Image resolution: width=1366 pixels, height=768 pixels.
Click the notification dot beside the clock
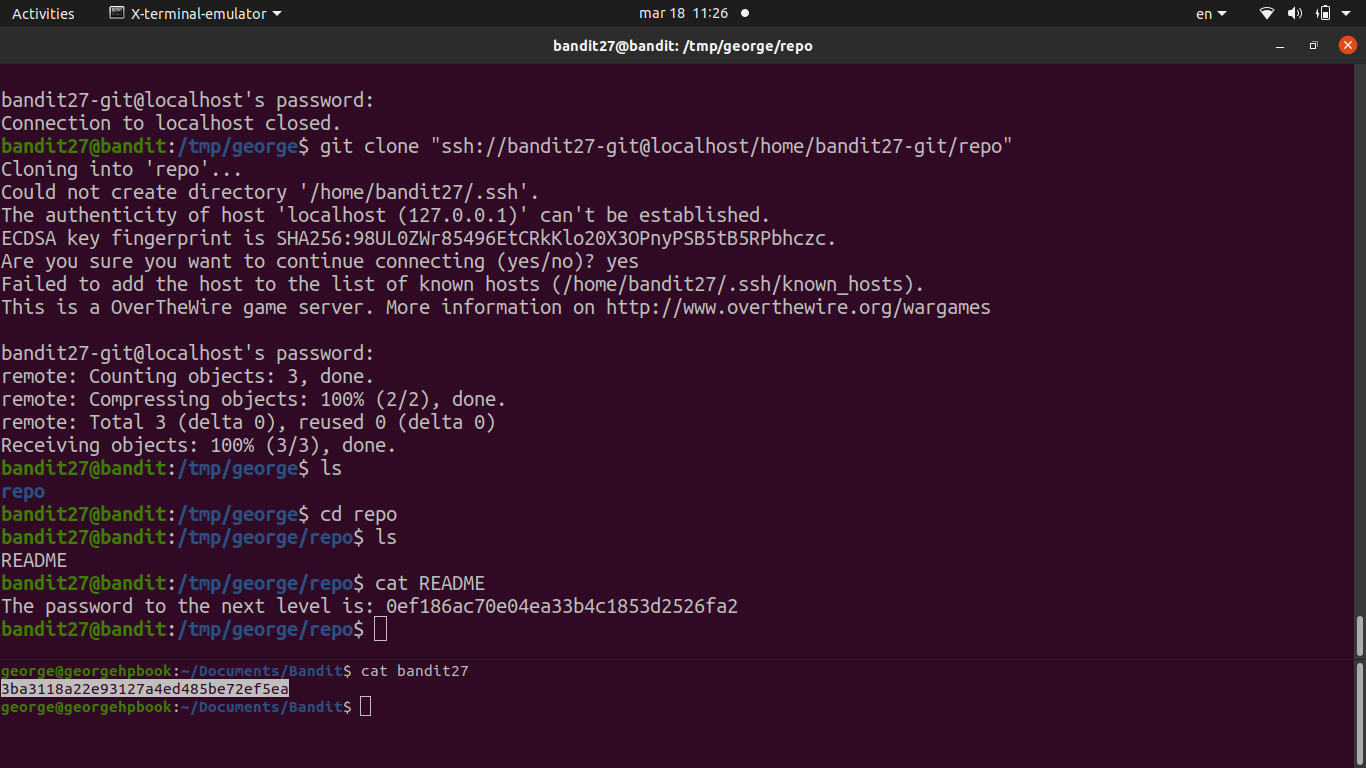[745, 14]
